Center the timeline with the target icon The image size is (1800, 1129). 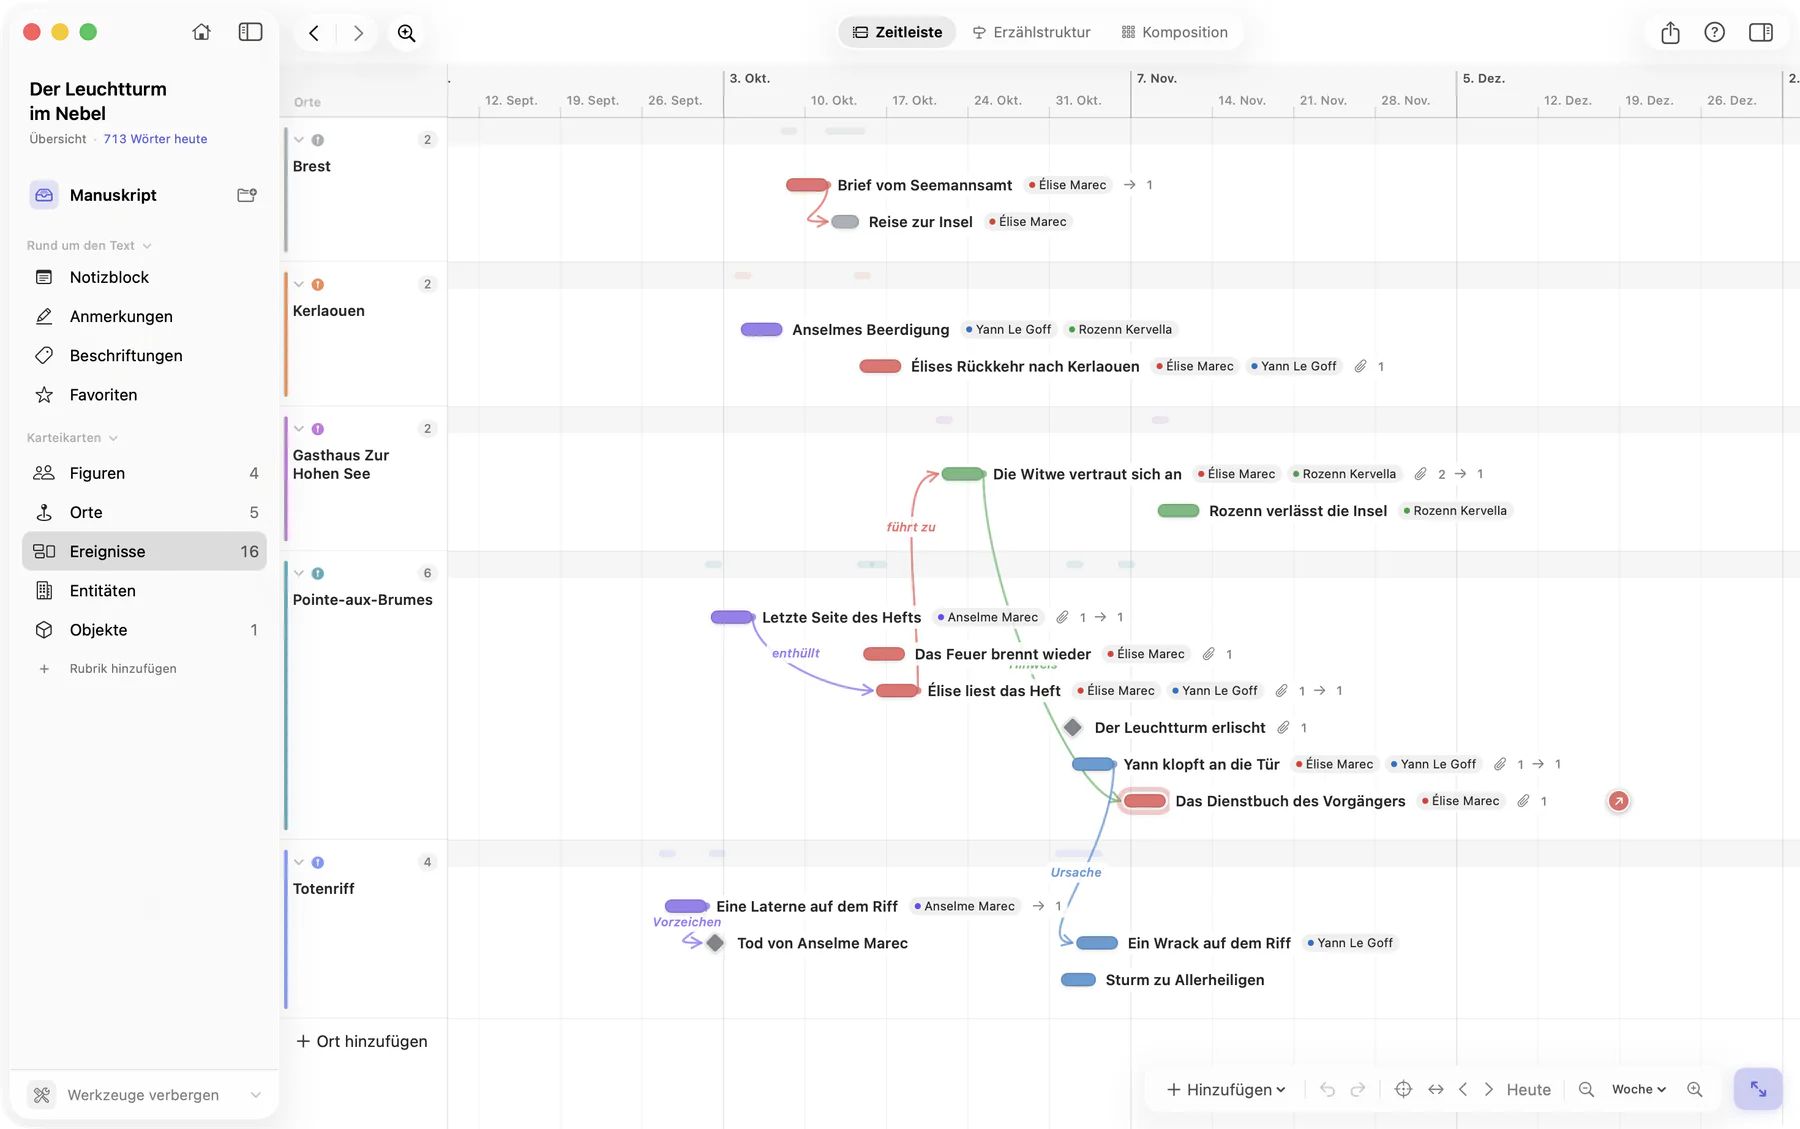coord(1403,1089)
